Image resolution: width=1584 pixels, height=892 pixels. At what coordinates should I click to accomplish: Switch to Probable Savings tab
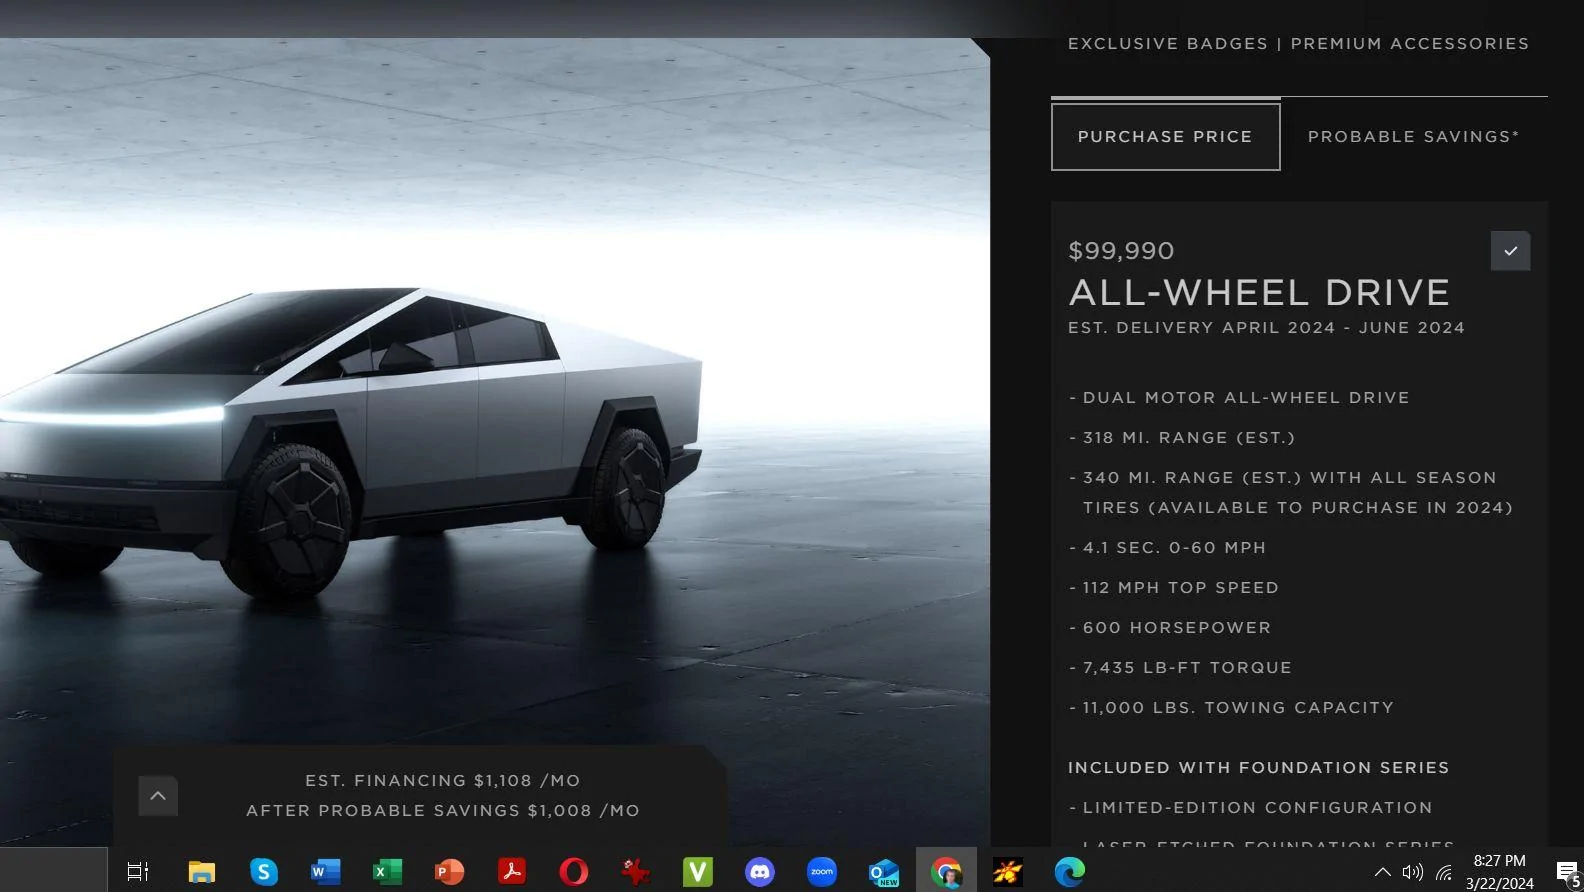point(1413,137)
